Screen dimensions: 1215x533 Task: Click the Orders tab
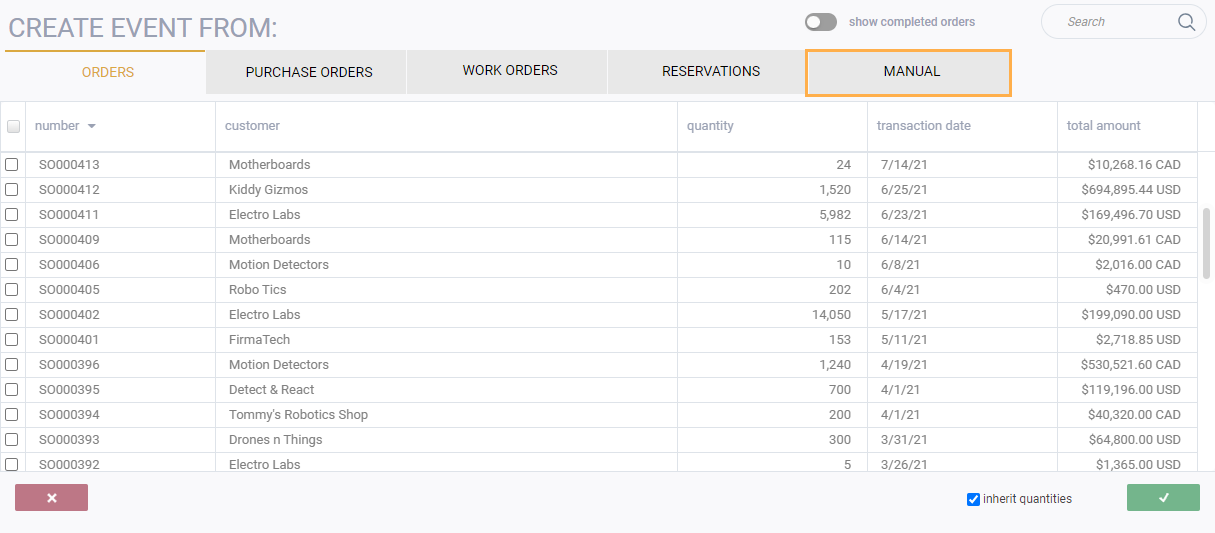tap(108, 72)
